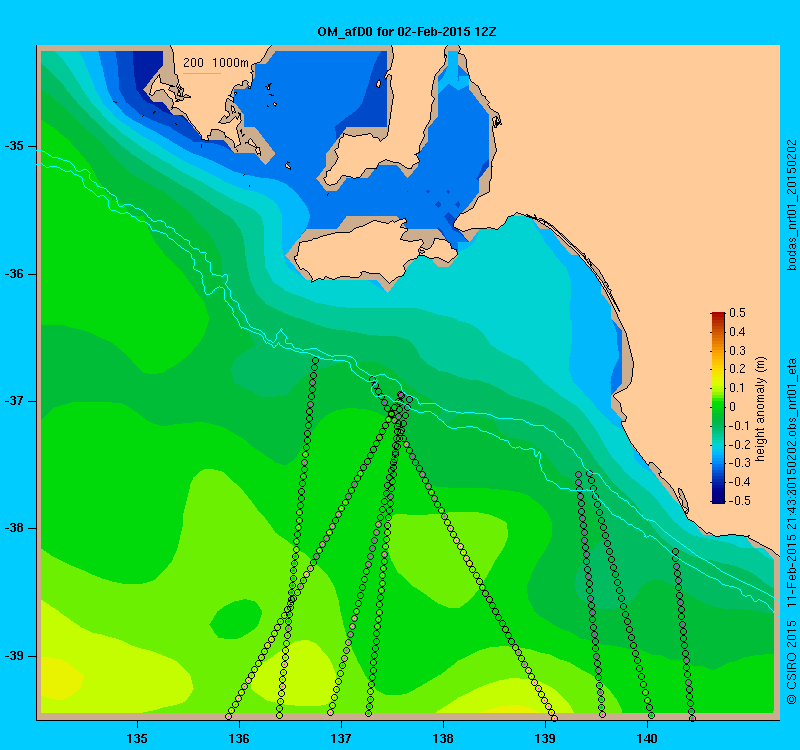Screen dimensions: 800x750
Task: Click the title 'OM_afD0 for 02-Feb-2015 12Z'
Action: pyautogui.click(x=407, y=32)
